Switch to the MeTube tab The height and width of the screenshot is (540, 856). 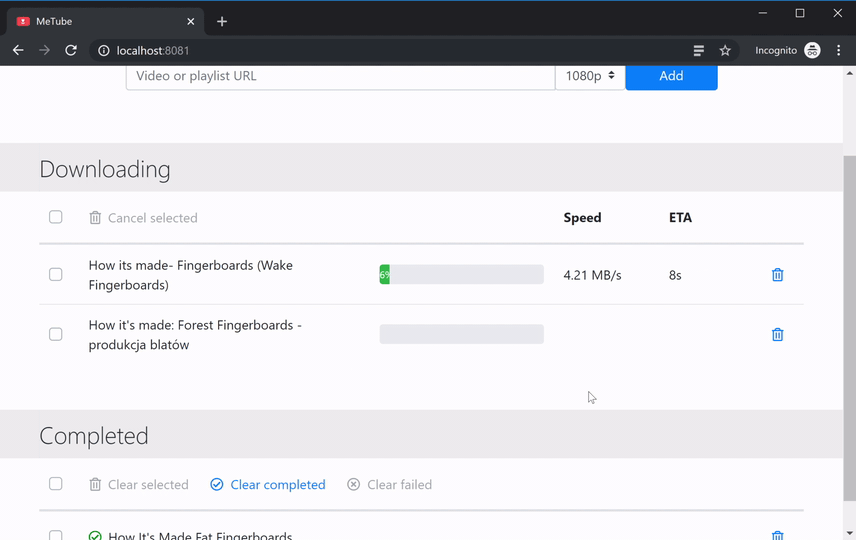[105, 21]
